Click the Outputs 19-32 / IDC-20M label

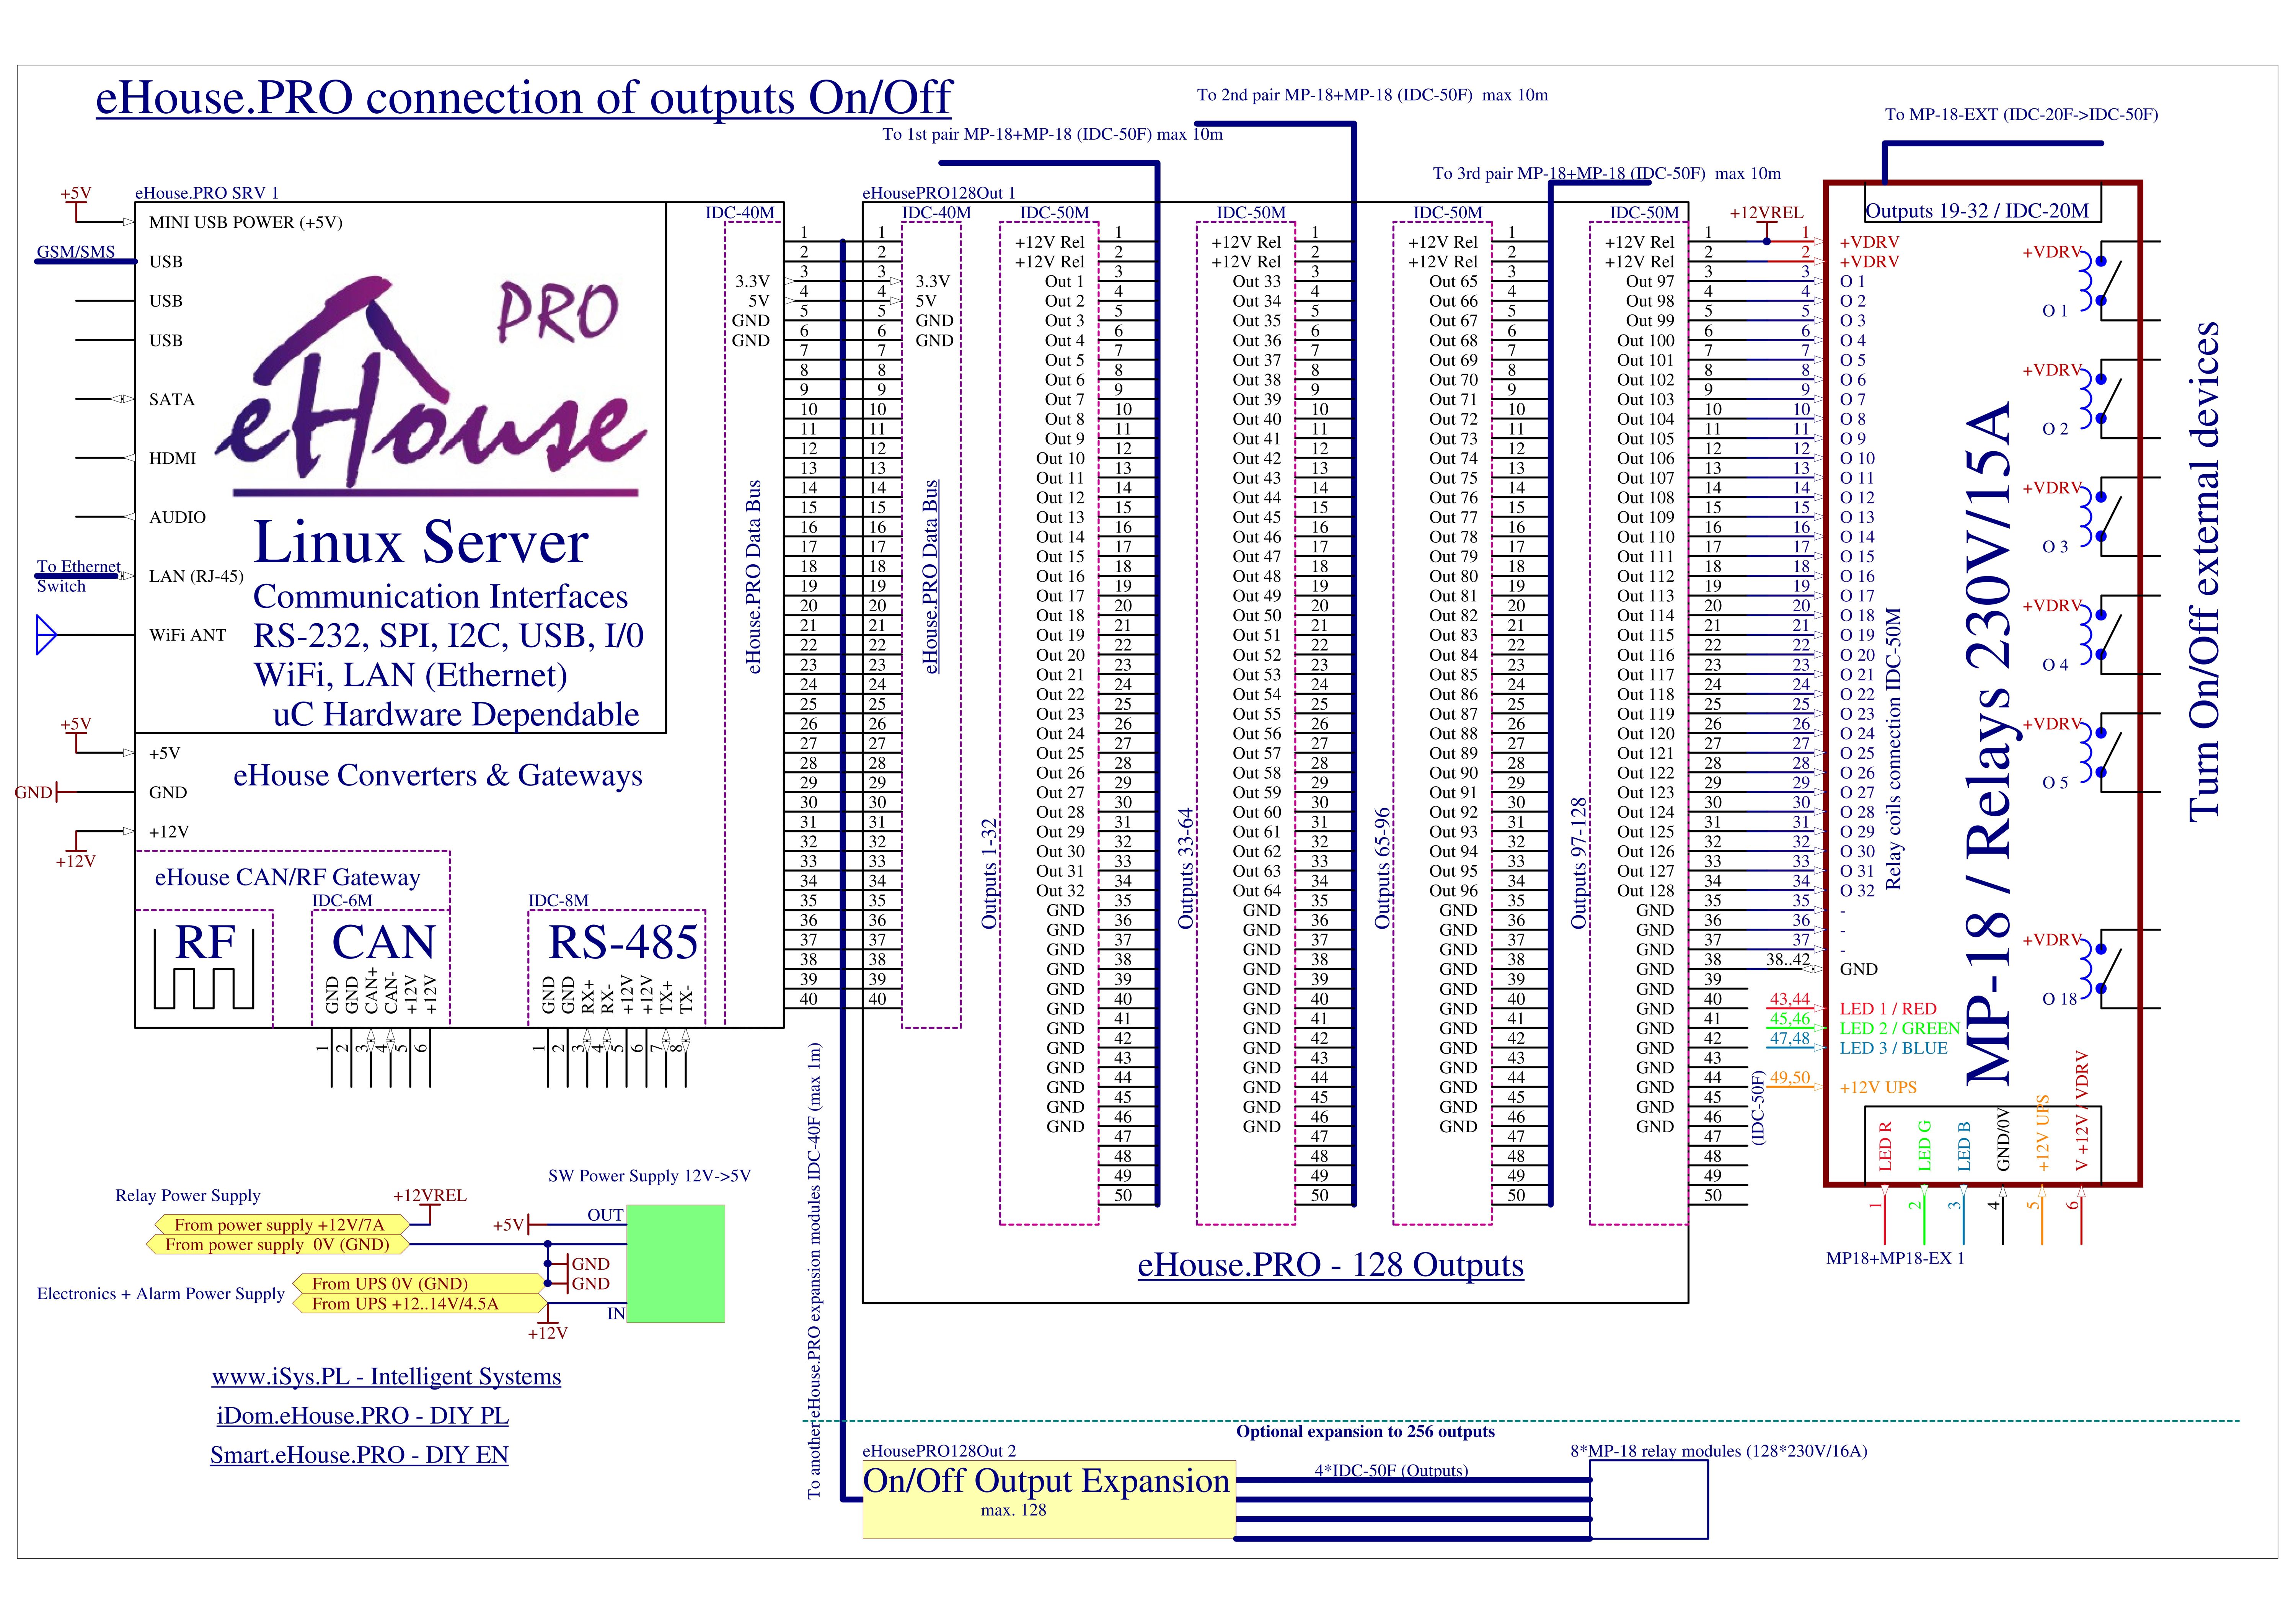1978,211
